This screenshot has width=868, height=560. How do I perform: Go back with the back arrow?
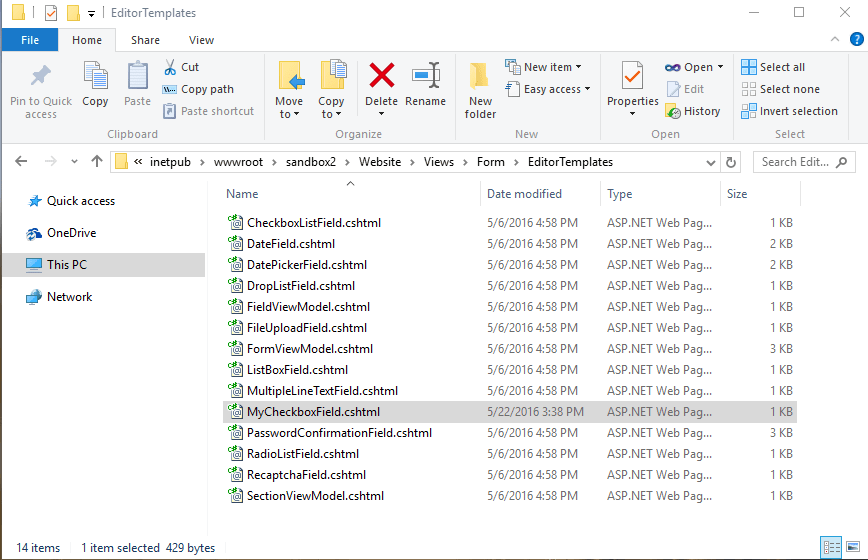pos(21,161)
